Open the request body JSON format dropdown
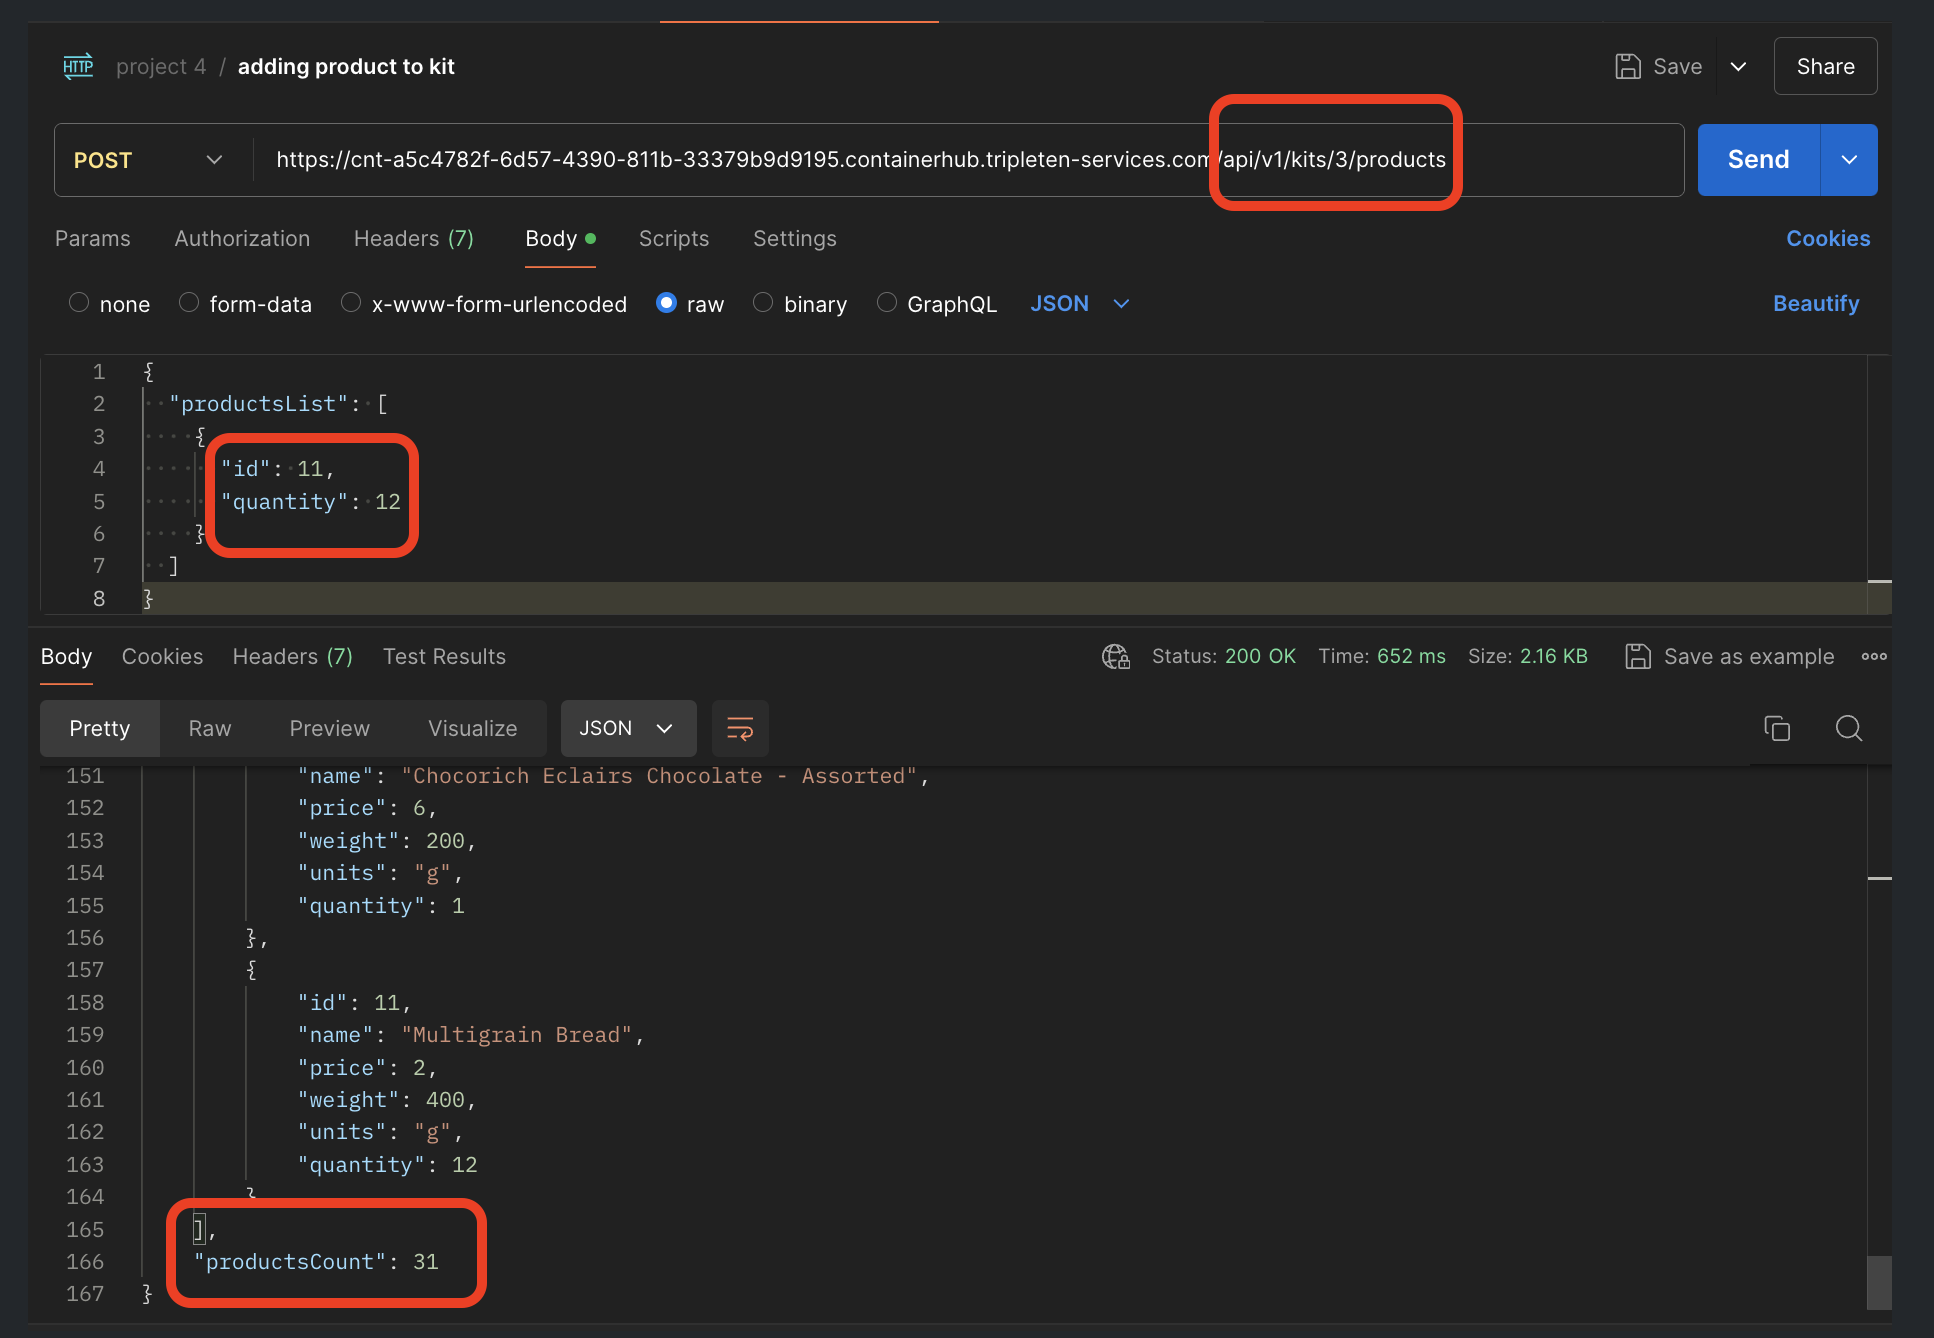This screenshot has height=1338, width=1934. pyautogui.click(x=1080, y=303)
